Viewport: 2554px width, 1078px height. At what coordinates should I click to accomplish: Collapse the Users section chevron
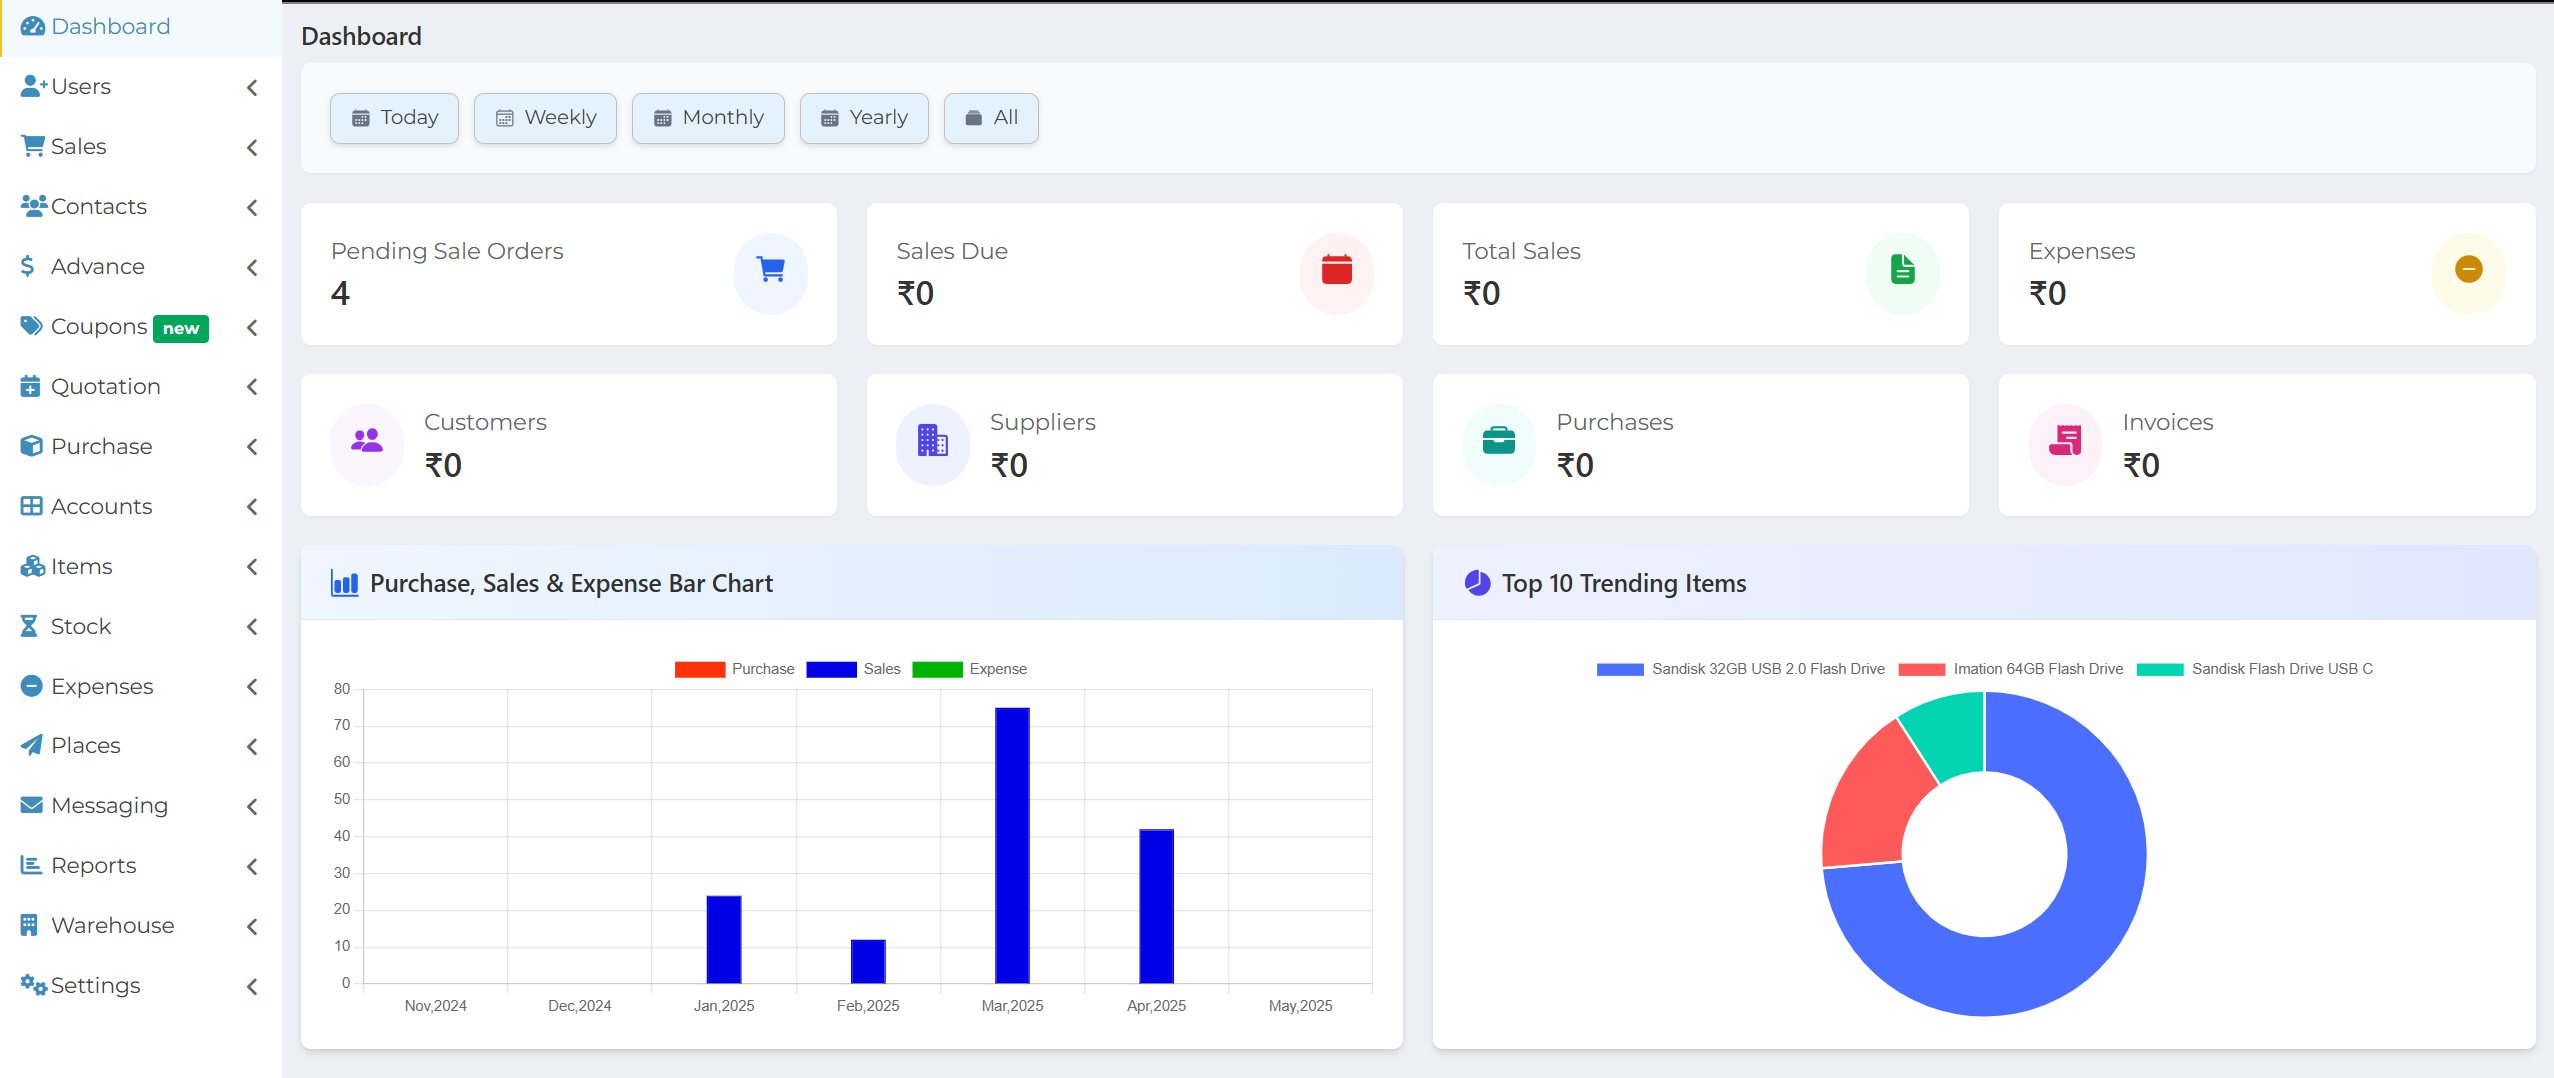click(251, 87)
